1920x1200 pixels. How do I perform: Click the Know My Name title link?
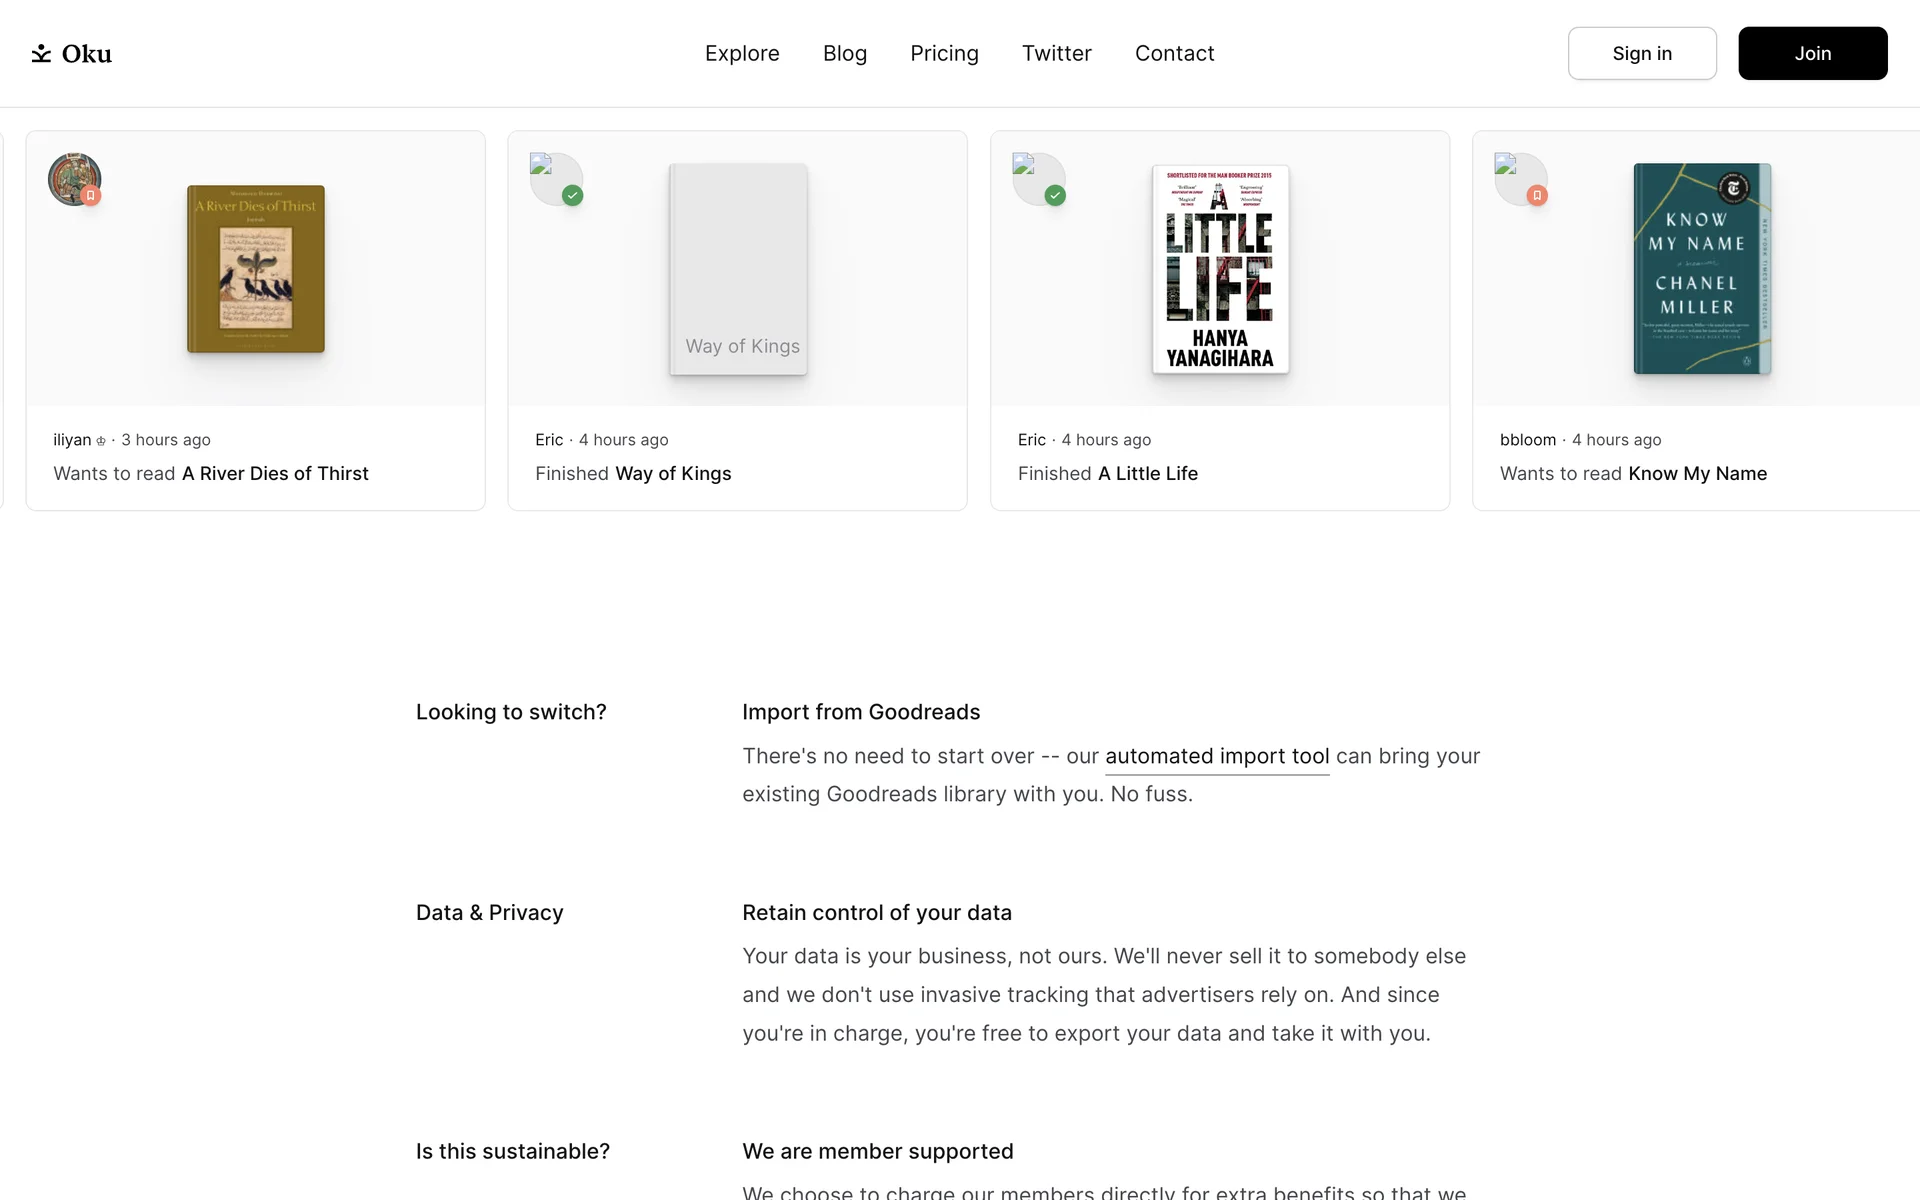[x=1697, y=474]
